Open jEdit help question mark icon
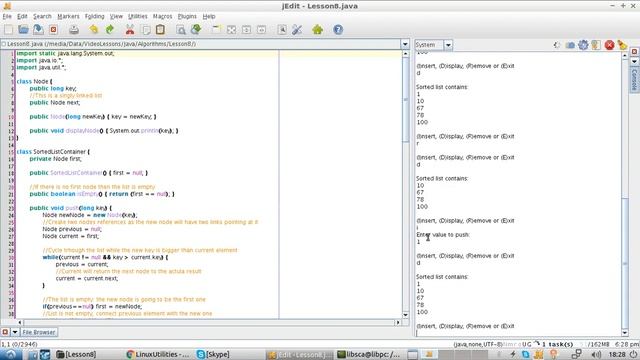The image size is (640, 360). pyautogui.click(x=338, y=29)
